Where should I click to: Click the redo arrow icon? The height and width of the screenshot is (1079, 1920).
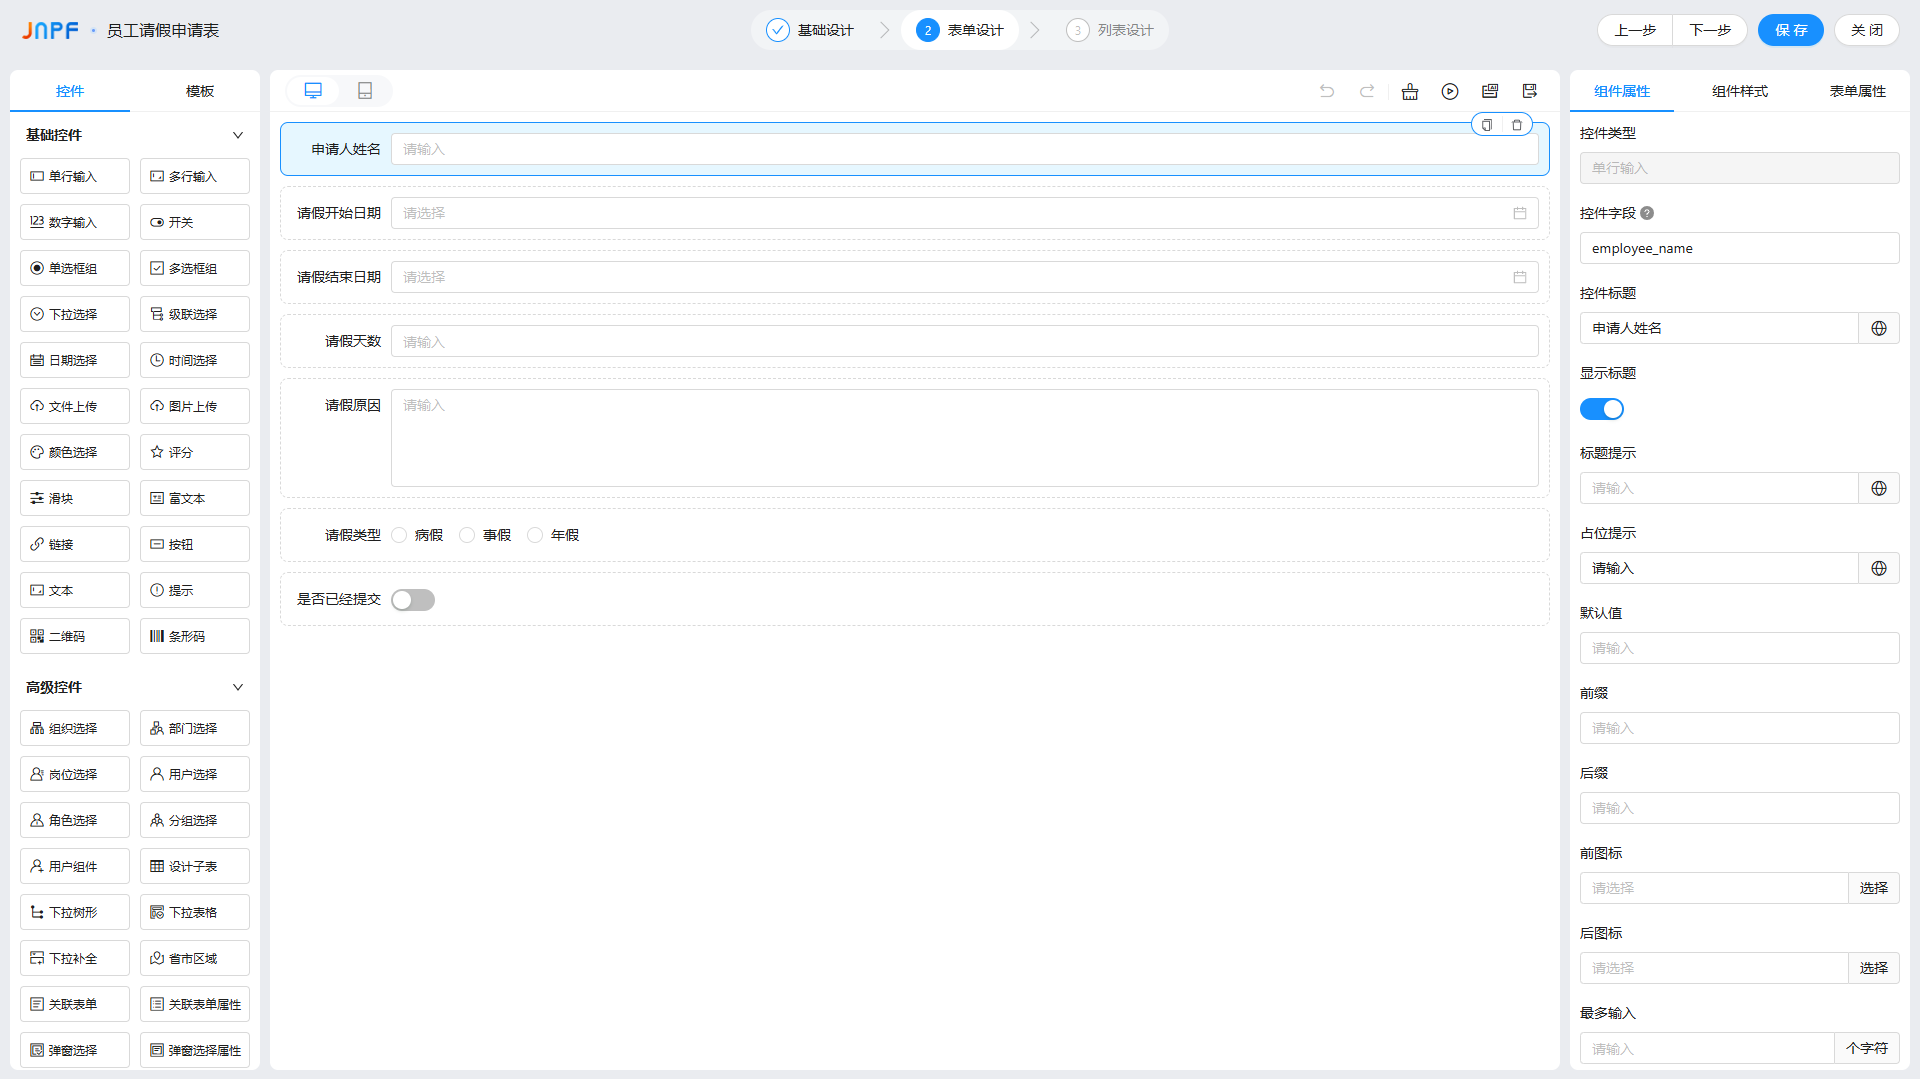click(1367, 91)
